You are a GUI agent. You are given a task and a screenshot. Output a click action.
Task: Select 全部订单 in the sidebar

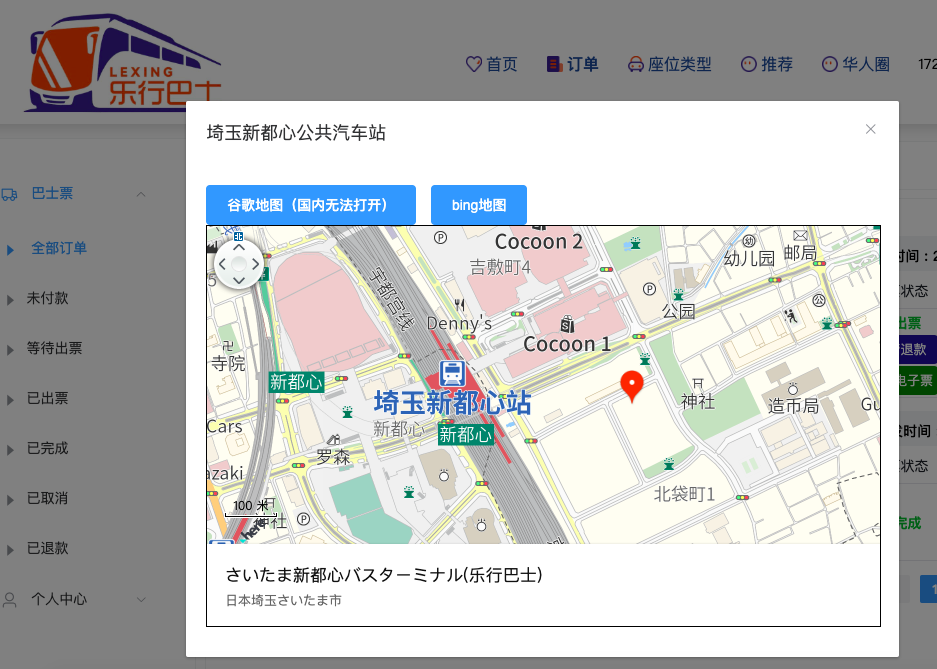pos(59,248)
